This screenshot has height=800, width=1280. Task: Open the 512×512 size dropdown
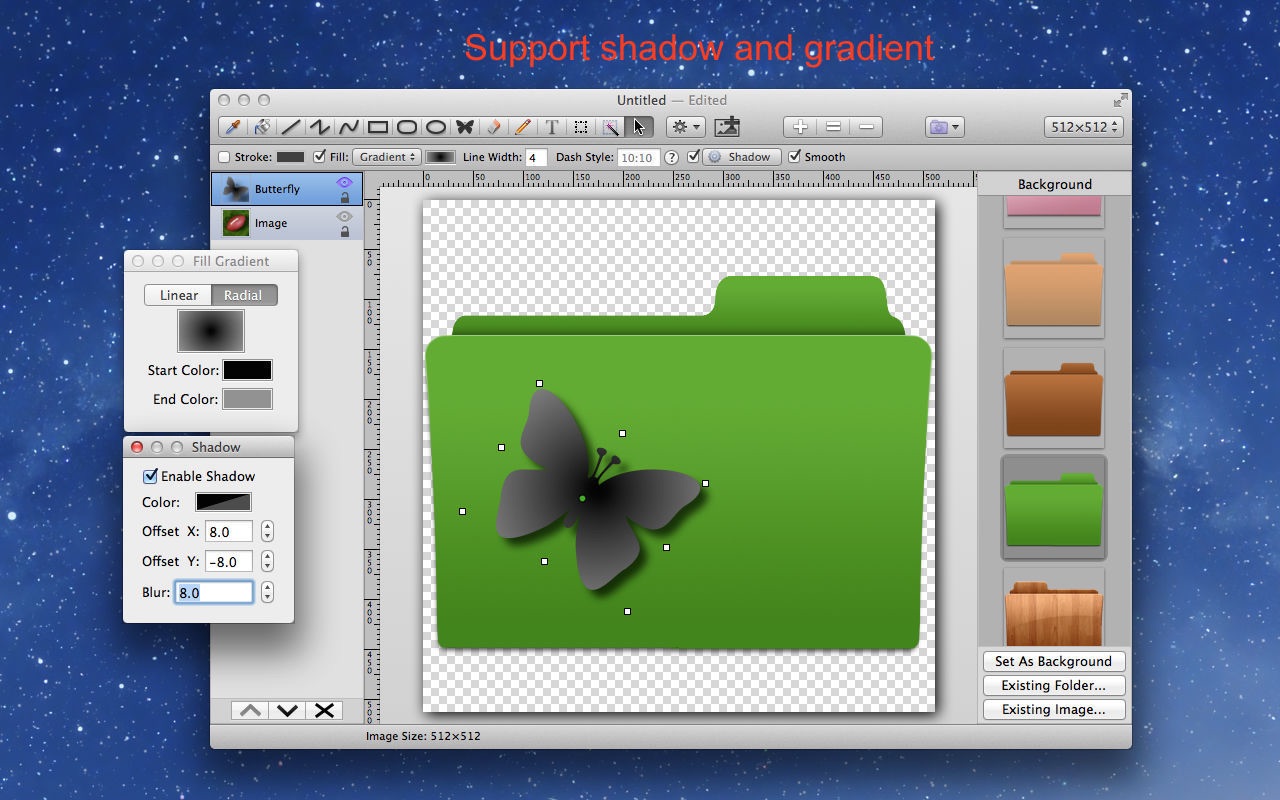[1083, 127]
